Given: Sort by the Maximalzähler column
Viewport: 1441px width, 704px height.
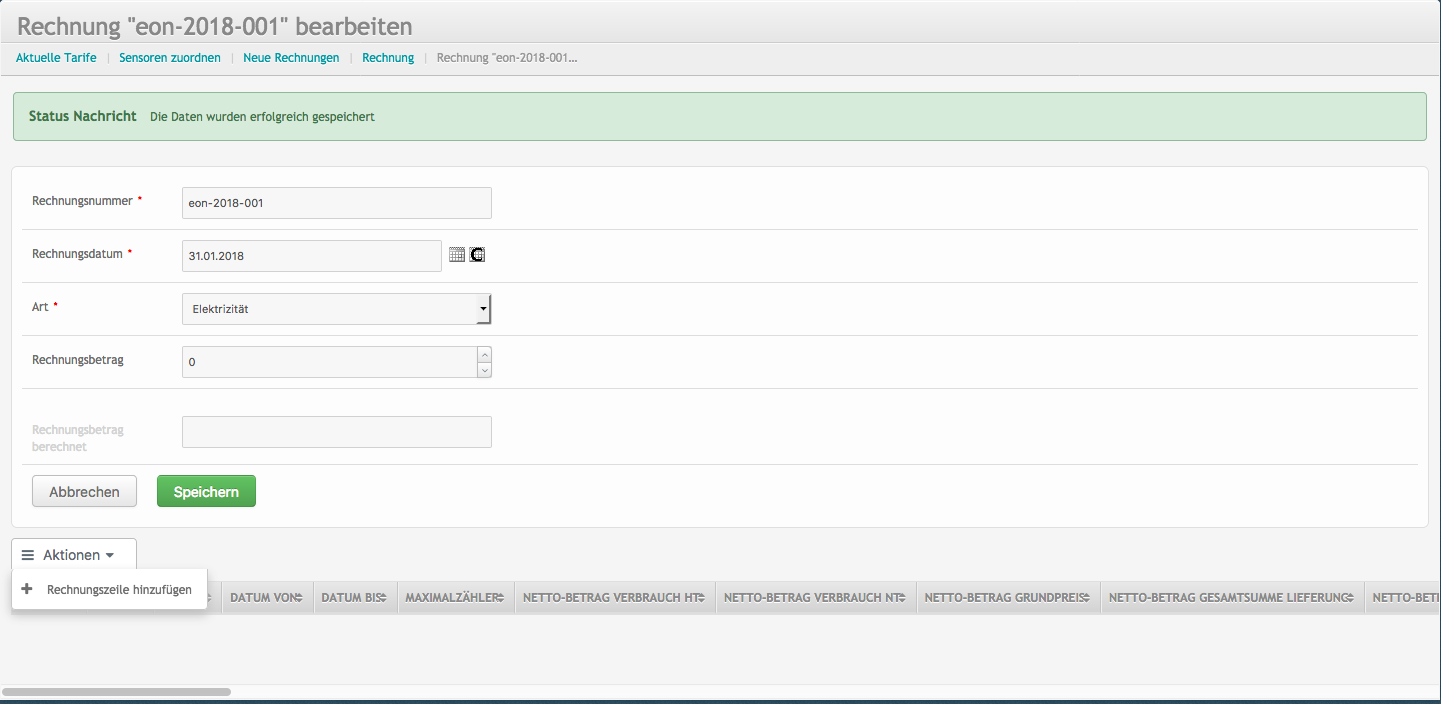Looking at the screenshot, I should (455, 598).
